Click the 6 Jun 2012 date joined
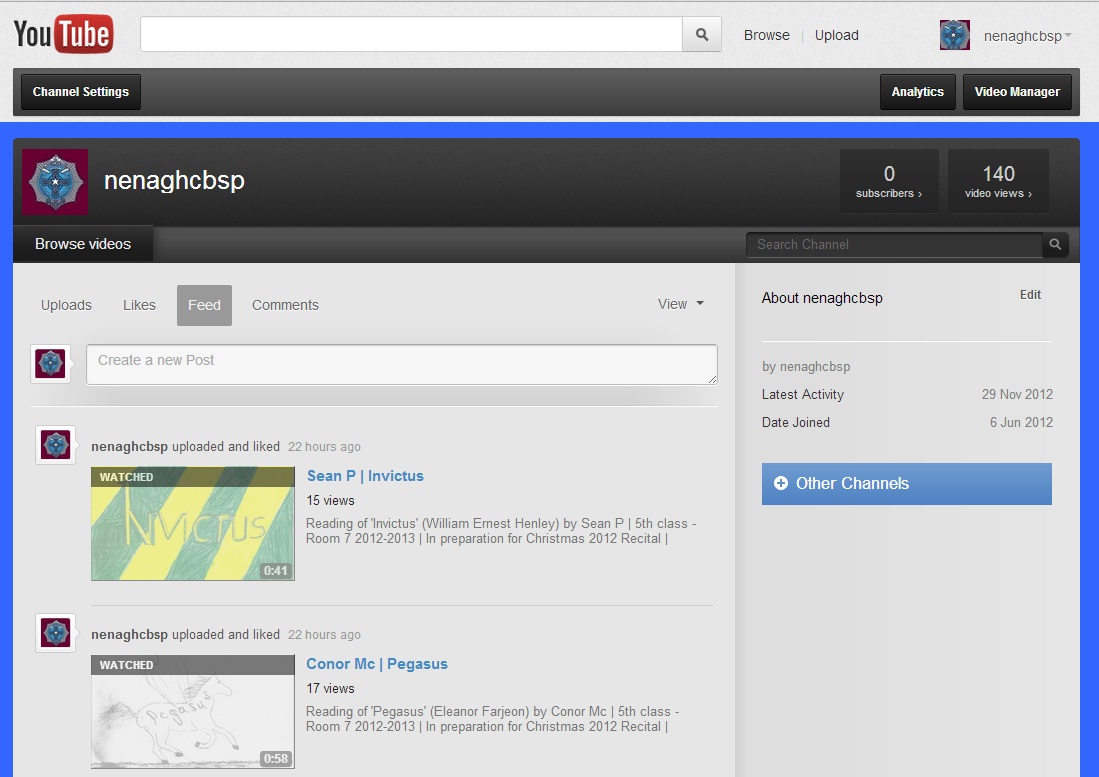Screen dimensions: 1099x777 tap(1021, 422)
